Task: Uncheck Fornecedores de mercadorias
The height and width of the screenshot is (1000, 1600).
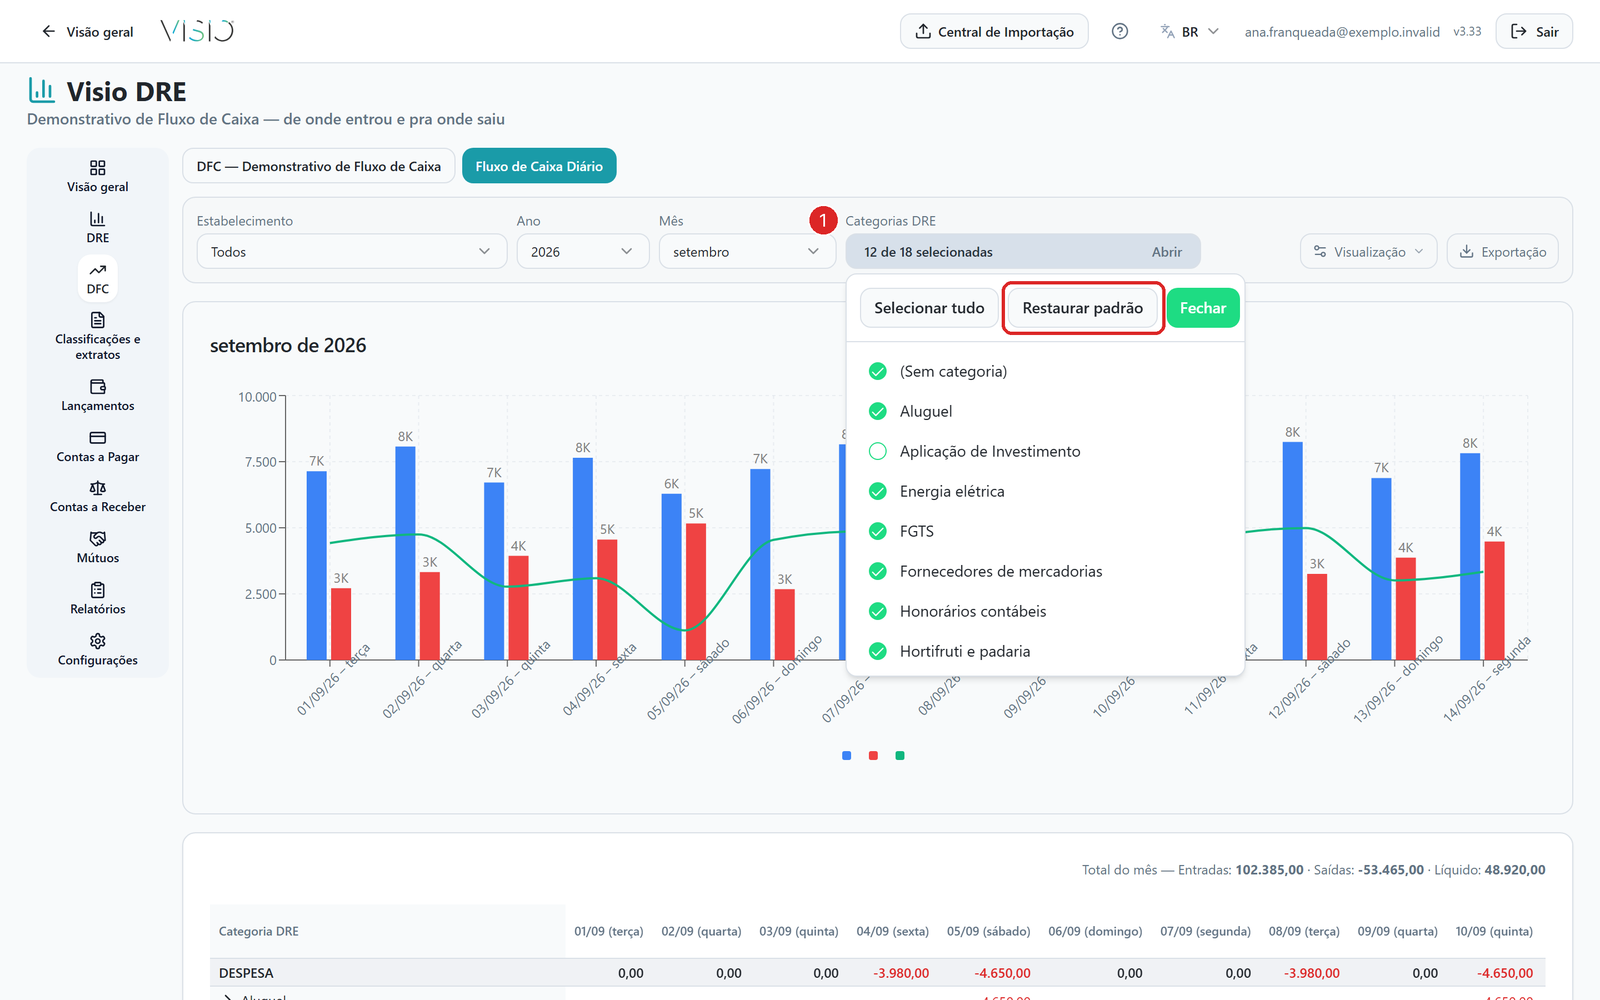Action: point(878,571)
